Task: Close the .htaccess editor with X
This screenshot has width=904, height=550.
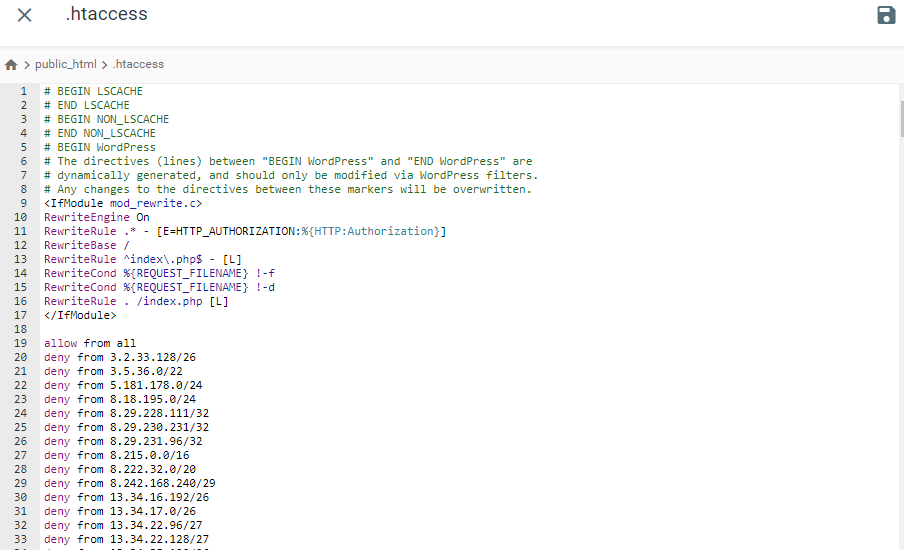Action: (x=24, y=15)
